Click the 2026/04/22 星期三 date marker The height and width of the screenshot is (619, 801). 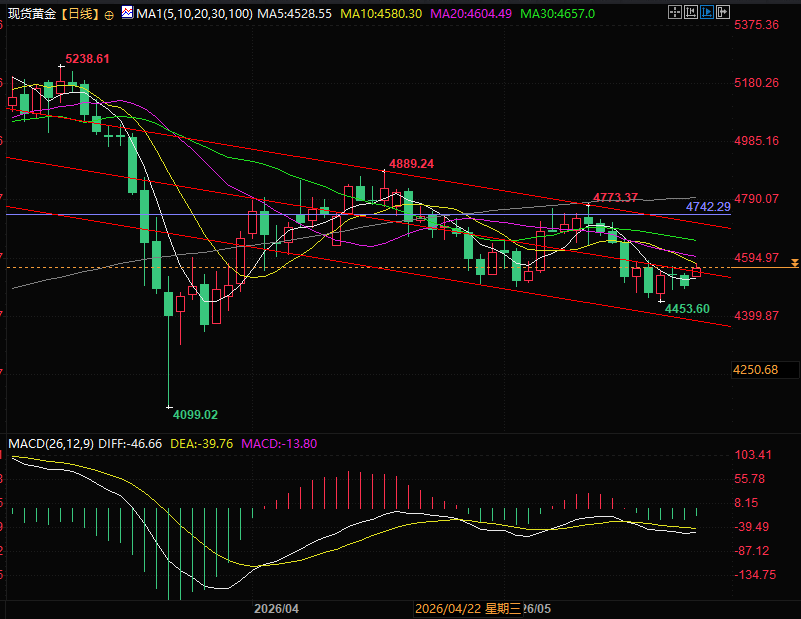[468, 608]
